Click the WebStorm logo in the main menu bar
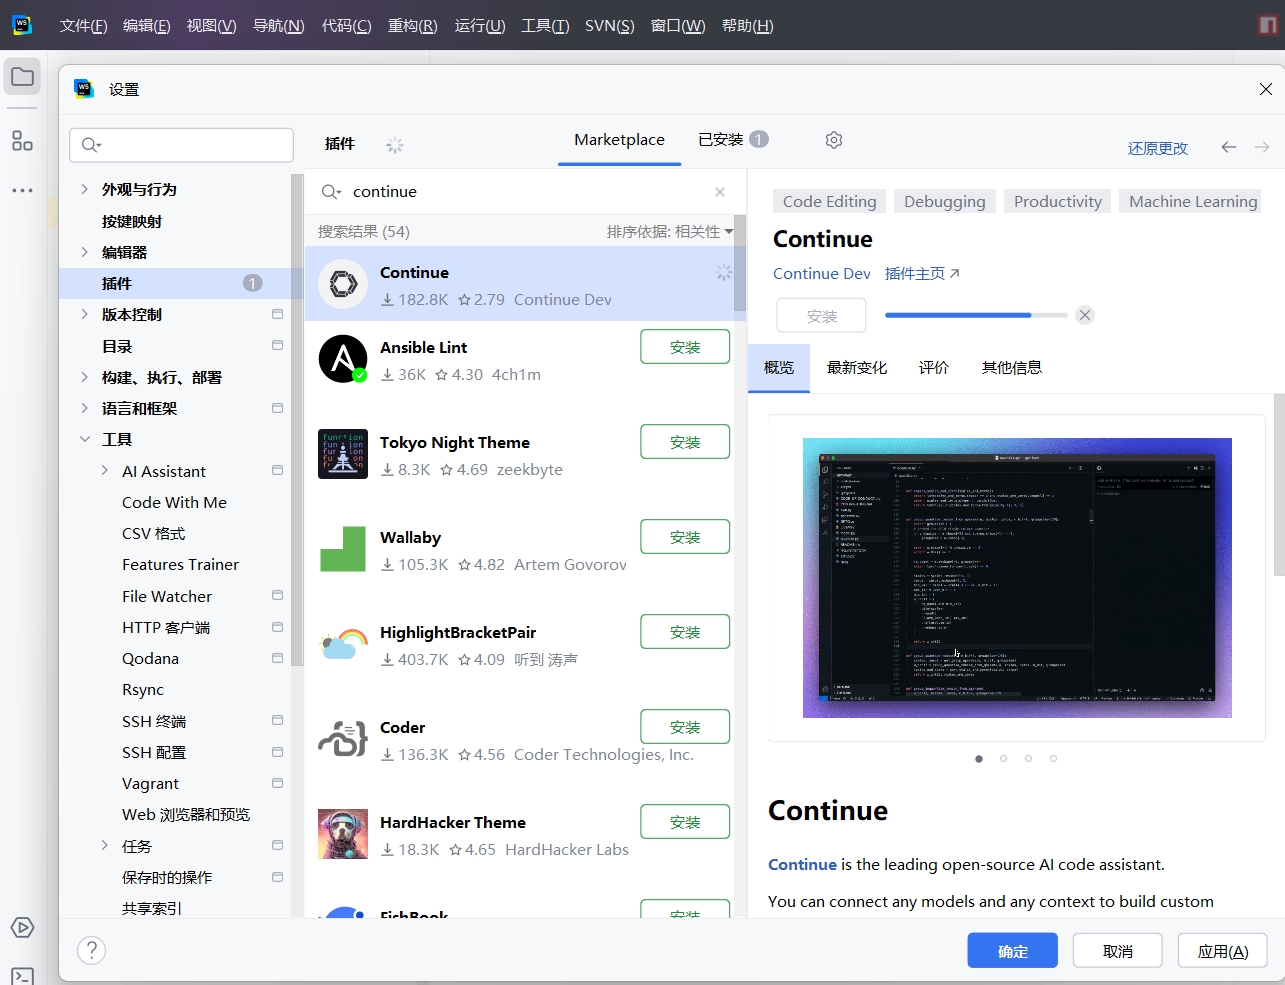1285x985 pixels. pos(22,25)
